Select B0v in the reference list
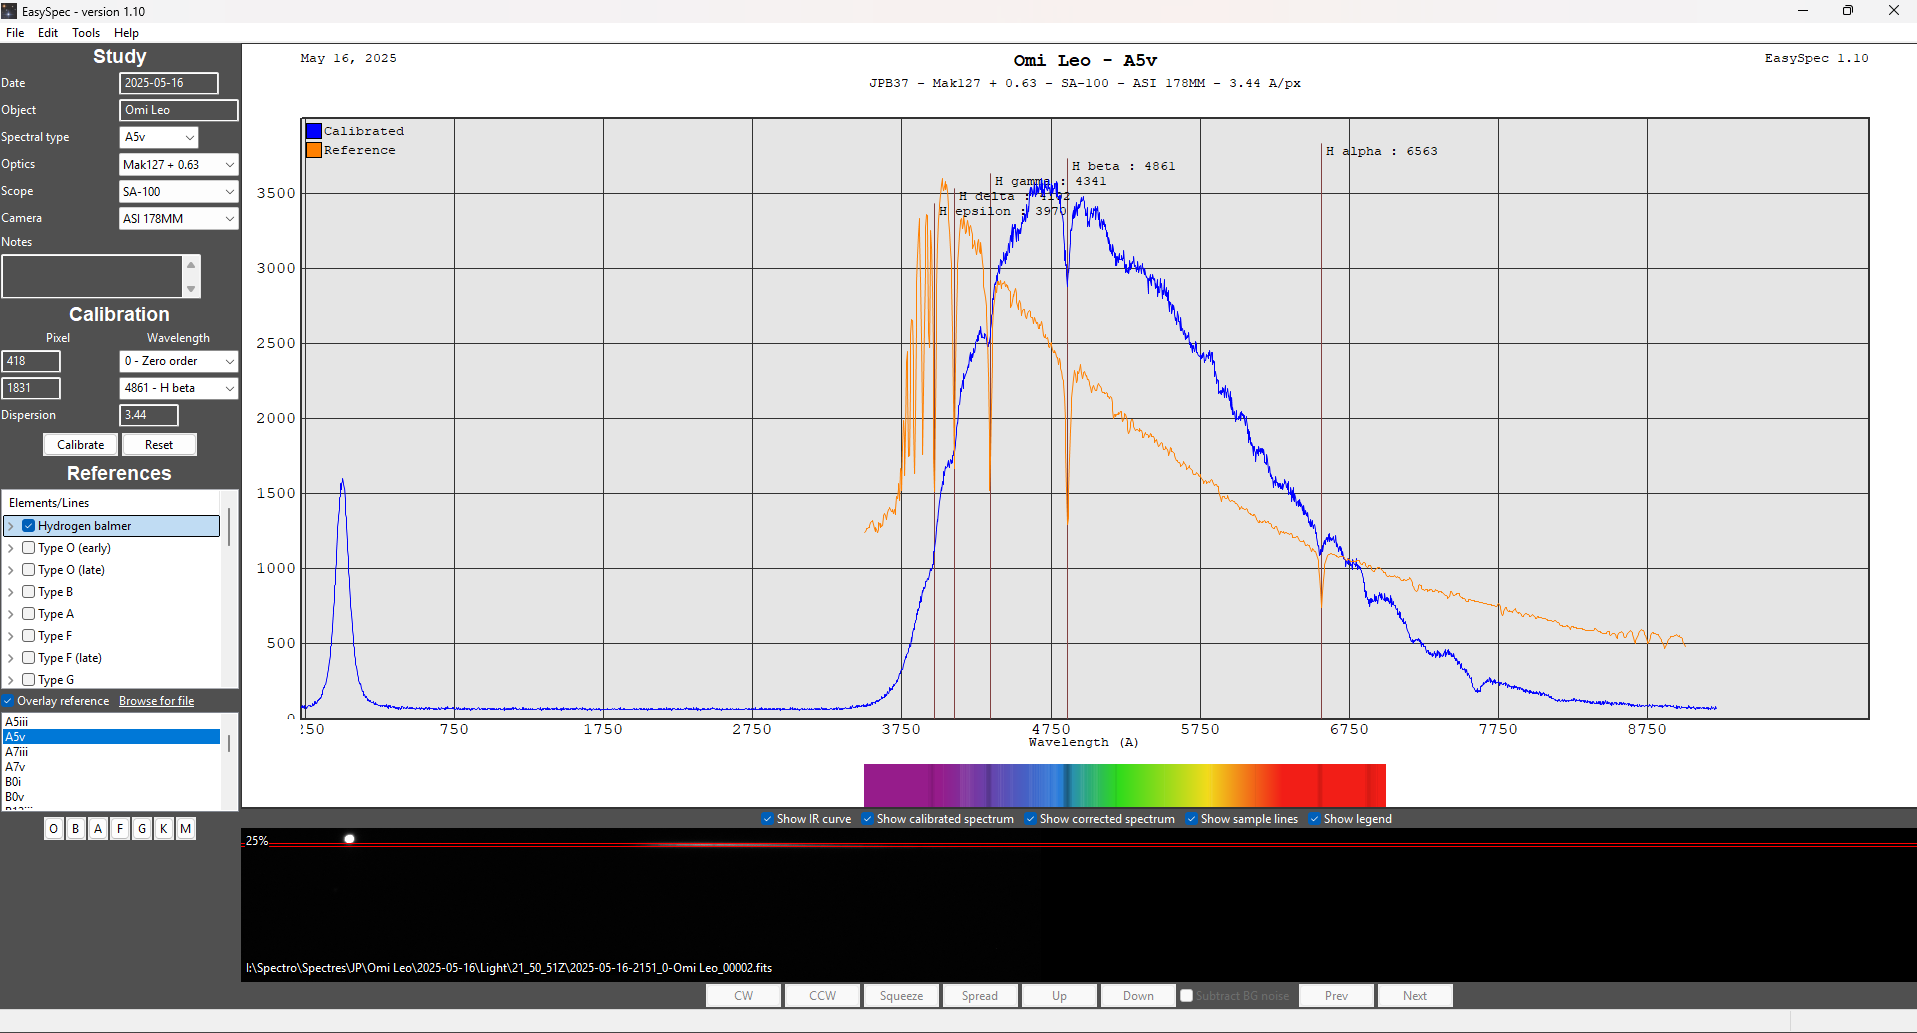The height and width of the screenshot is (1033, 1917). tap(111, 797)
